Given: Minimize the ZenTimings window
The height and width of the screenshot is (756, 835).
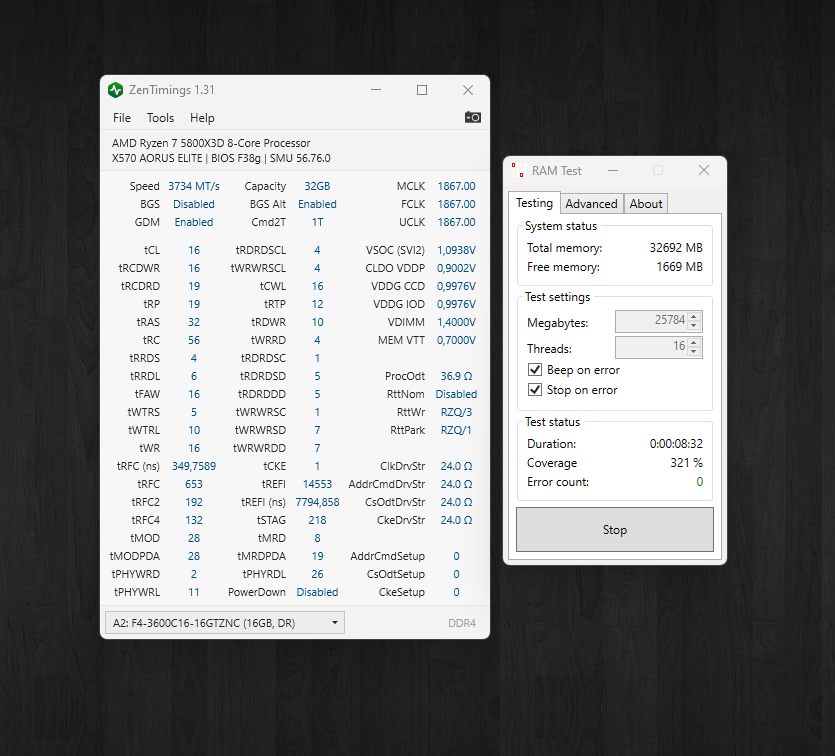Looking at the screenshot, I should point(376,90).
